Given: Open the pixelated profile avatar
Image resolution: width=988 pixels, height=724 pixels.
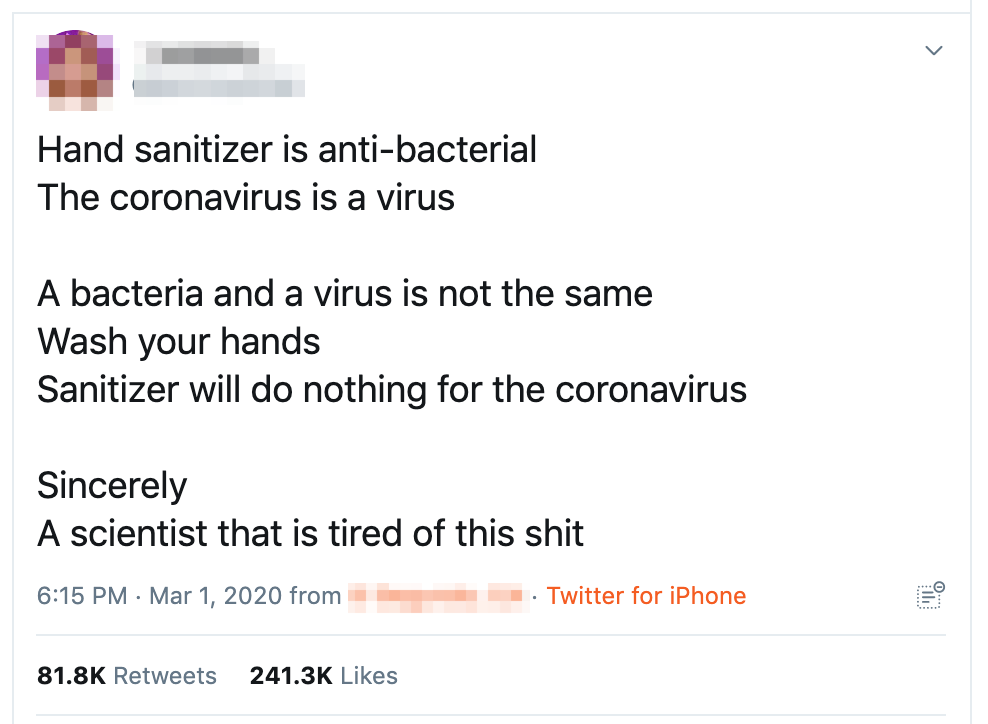Looking at the screenshot, I should (x=74, y=70).
